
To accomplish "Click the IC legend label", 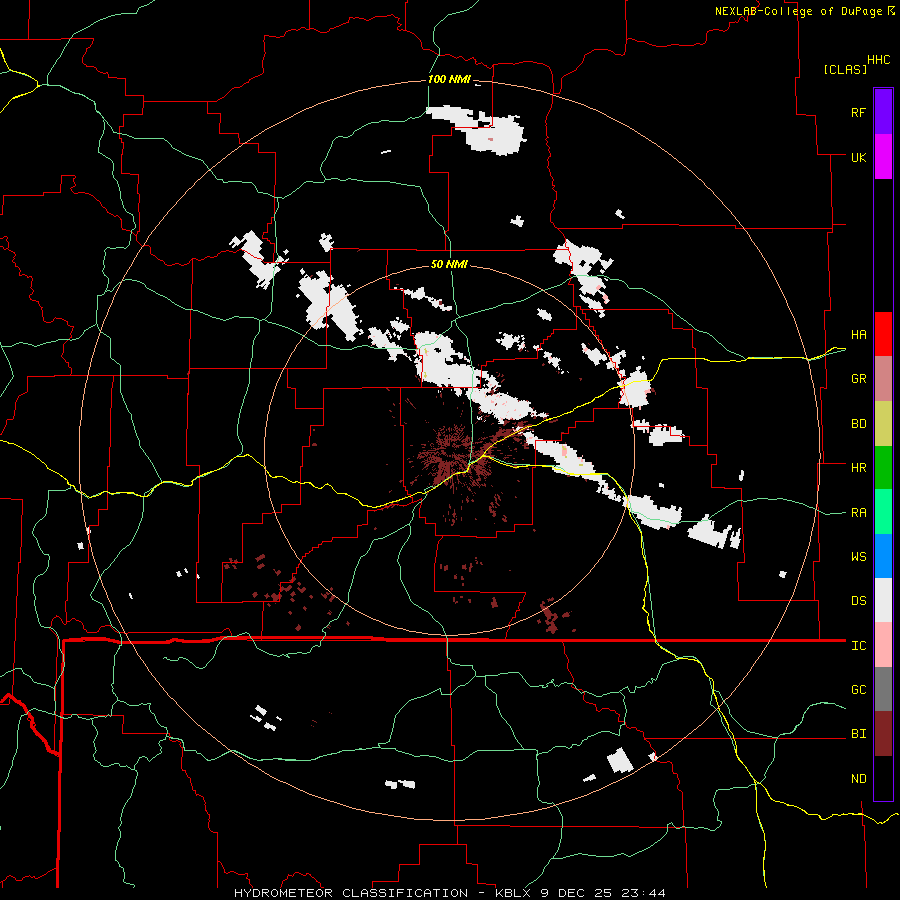I will pyautogui.click(x=858, y=646).
